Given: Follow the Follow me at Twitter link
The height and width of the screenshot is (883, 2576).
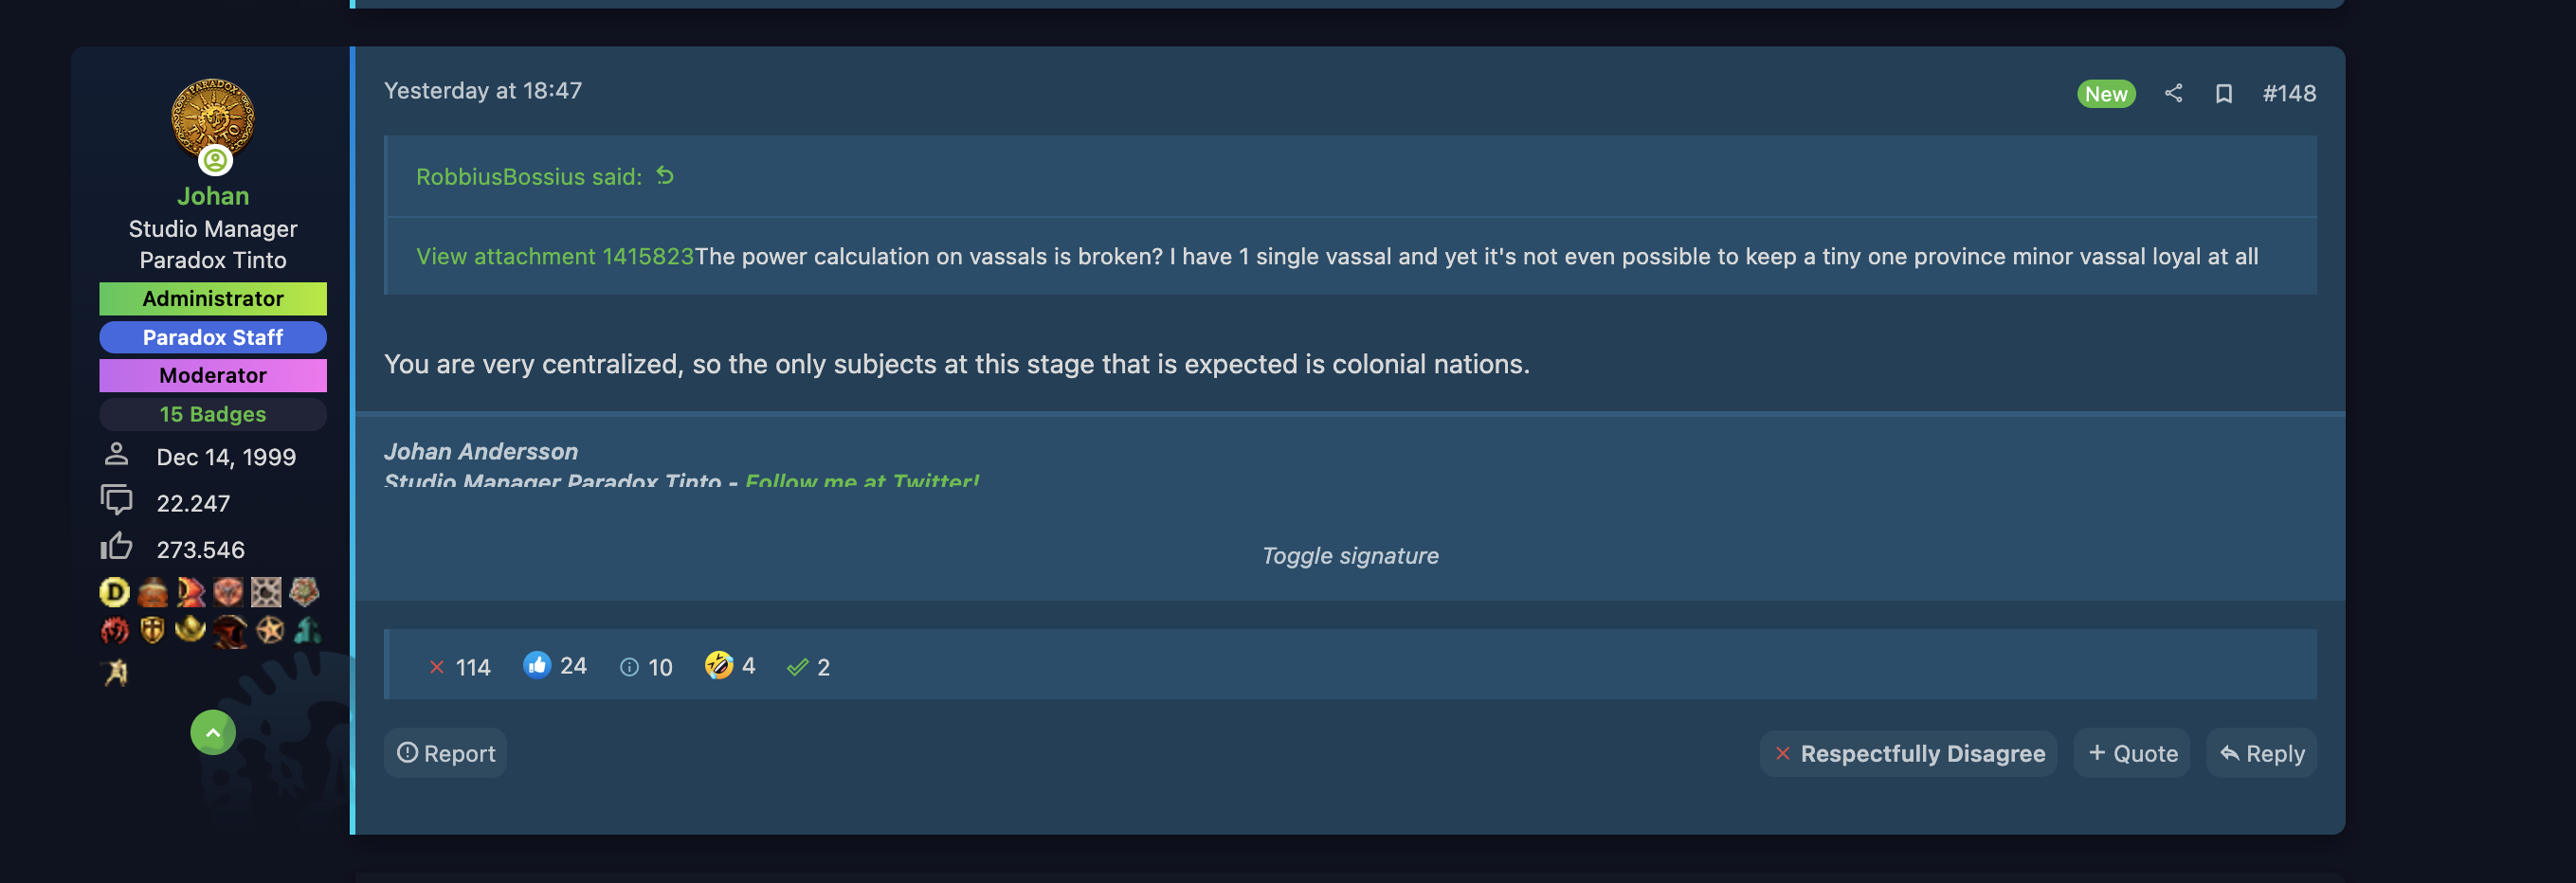Looking at the screenshot, I should (x=862, y=479).
